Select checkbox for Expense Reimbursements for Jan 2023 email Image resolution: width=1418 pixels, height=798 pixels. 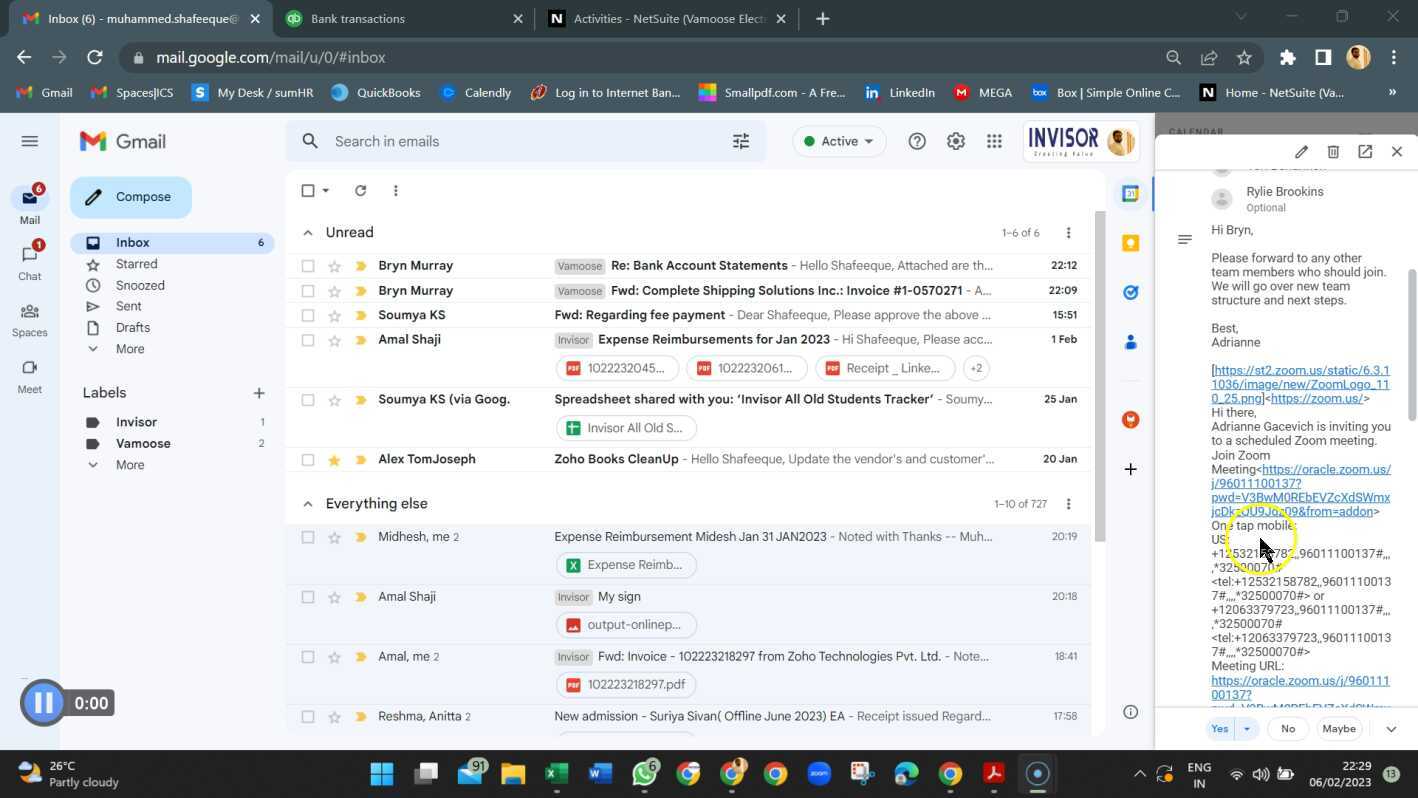tap(308, 340)
